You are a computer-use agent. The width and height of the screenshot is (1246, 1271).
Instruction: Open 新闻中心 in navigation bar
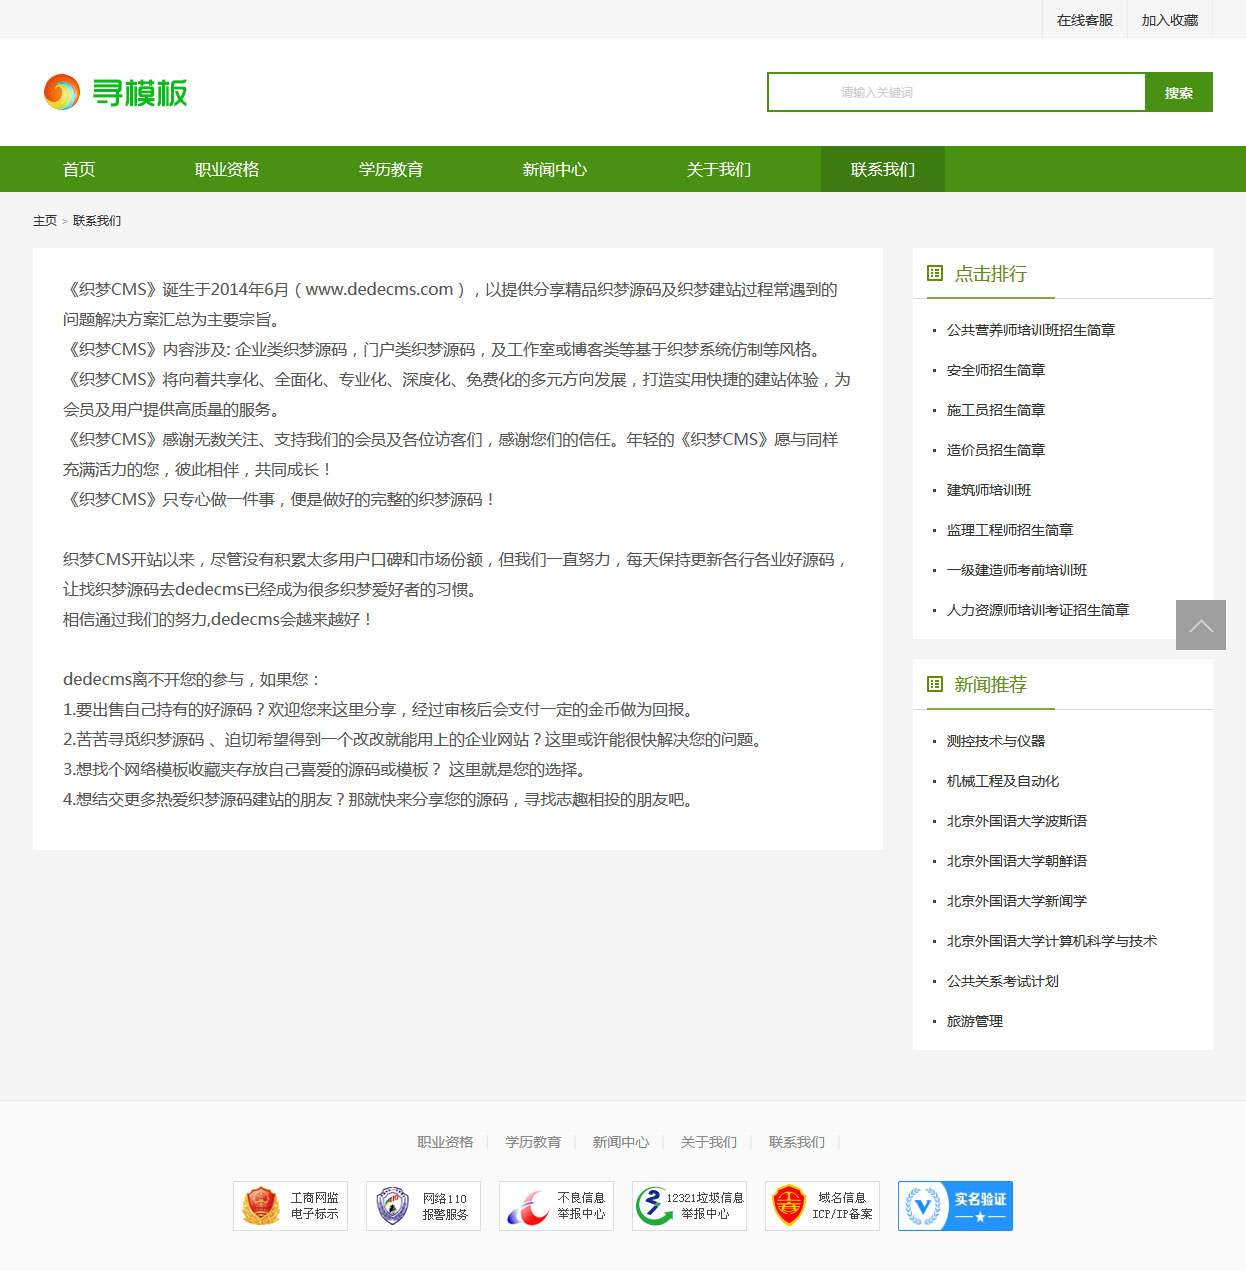pos(555,169)
